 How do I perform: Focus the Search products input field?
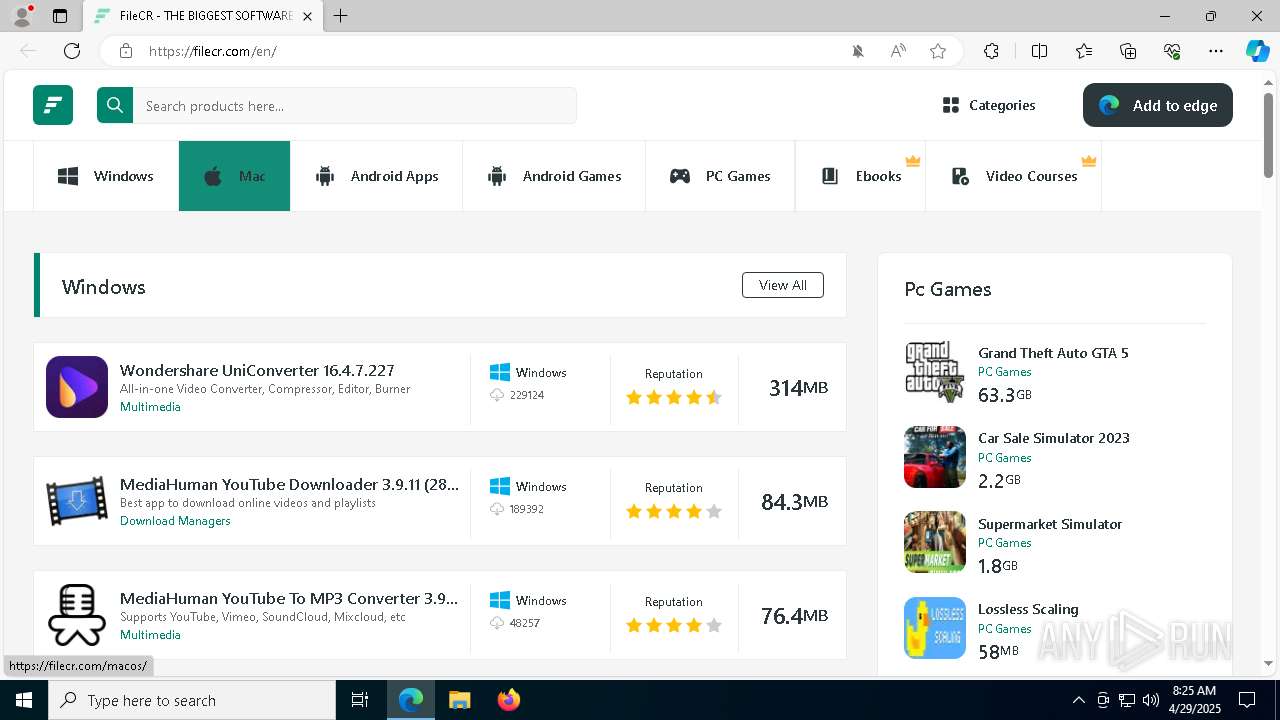pos(355,105)
